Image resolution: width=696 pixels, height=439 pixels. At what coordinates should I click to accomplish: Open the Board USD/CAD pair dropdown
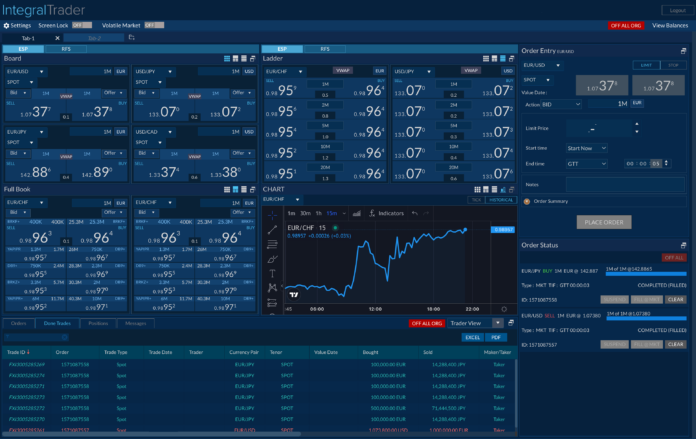[154, 132]
